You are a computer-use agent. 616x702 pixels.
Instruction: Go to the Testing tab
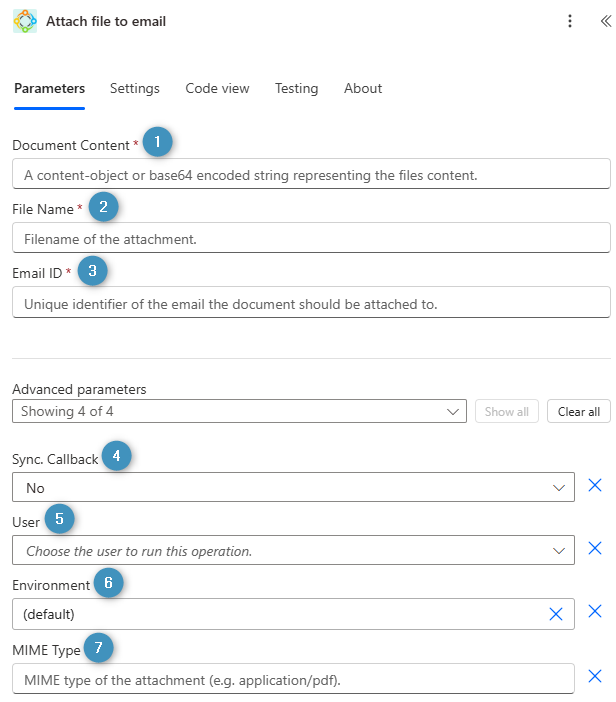[297, 88]
